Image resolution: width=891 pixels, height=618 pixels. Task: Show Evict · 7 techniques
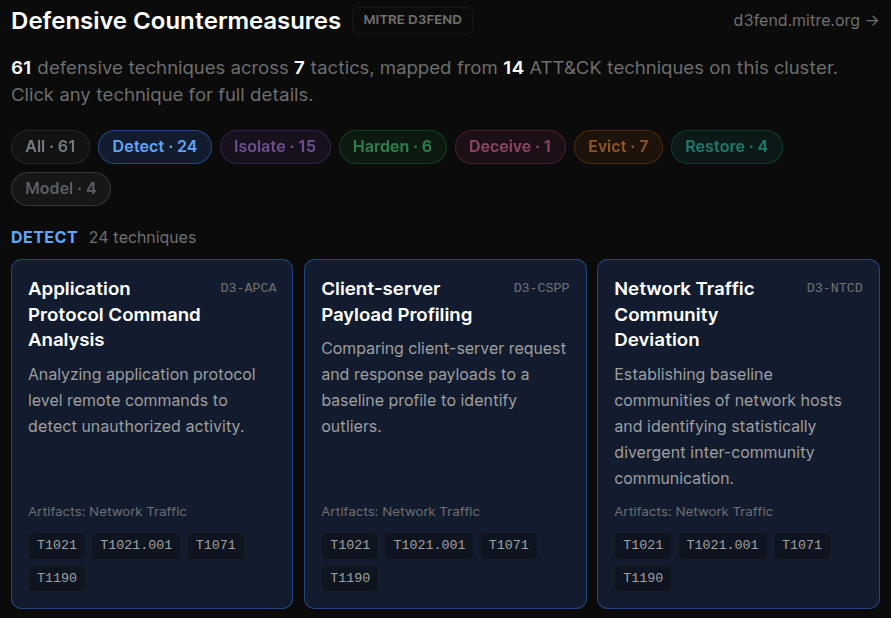pyautogui.click(x=618, y=147)
